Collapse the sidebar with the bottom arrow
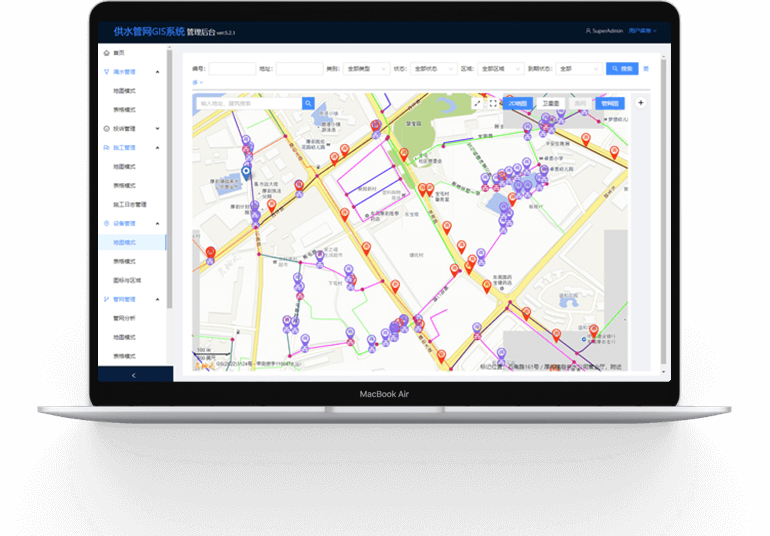The image size is (770, 536). (x=134, y=374)
